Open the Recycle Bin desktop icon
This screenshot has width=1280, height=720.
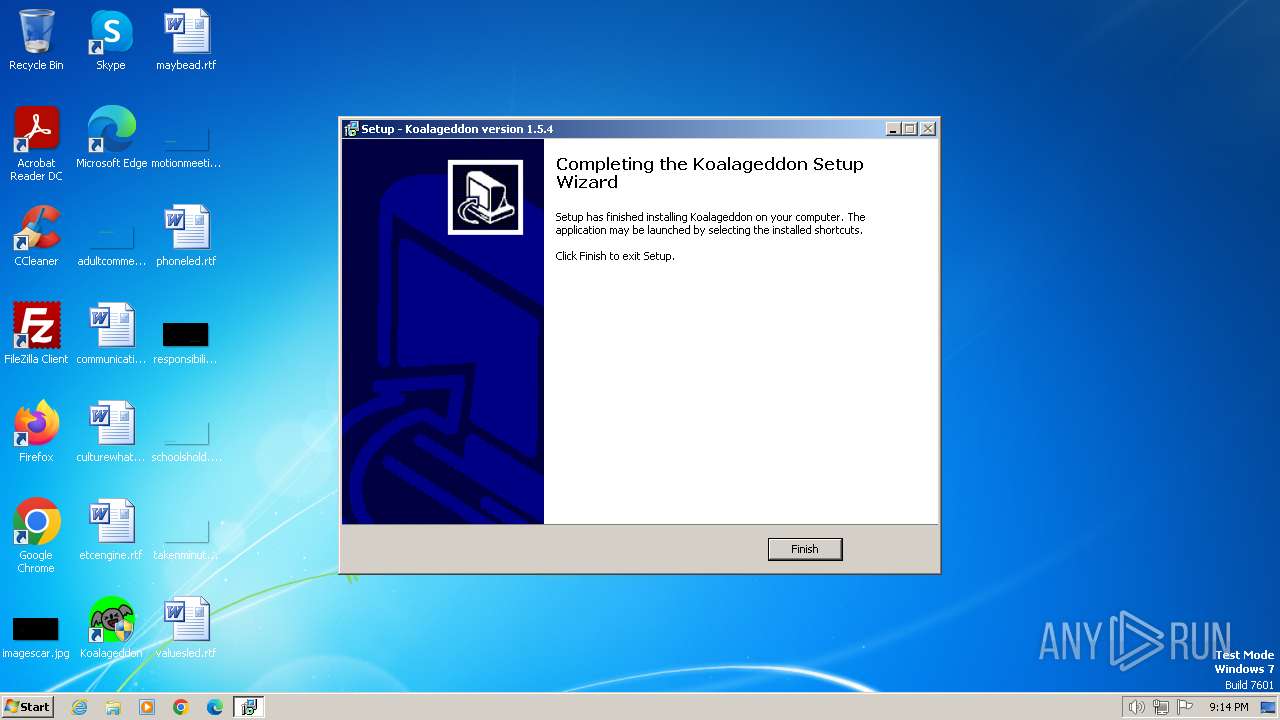click(36, 41)
